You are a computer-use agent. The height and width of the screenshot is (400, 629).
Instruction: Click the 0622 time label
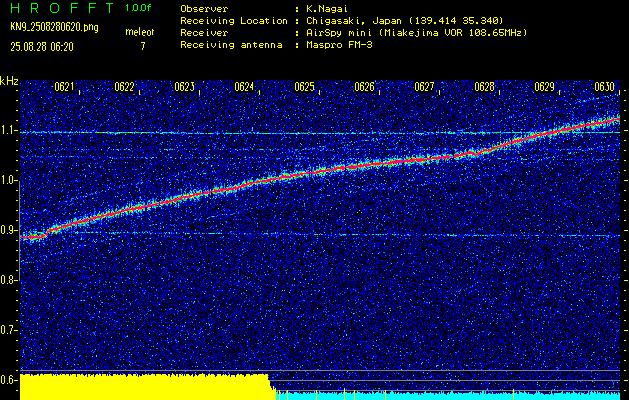pyautogui.click(x=124, y=87)
